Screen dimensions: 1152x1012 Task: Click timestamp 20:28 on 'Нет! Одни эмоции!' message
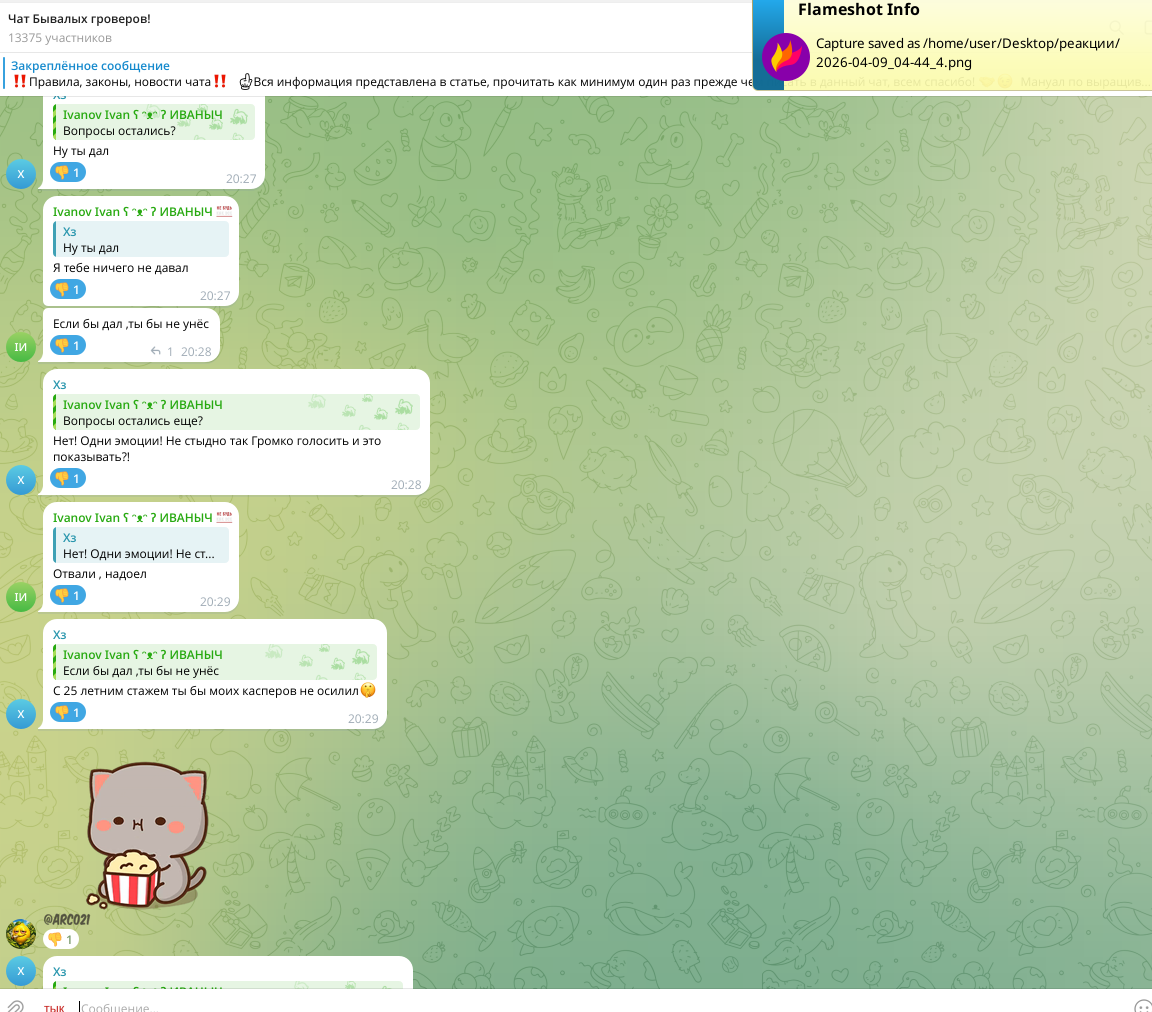[406, 484]
